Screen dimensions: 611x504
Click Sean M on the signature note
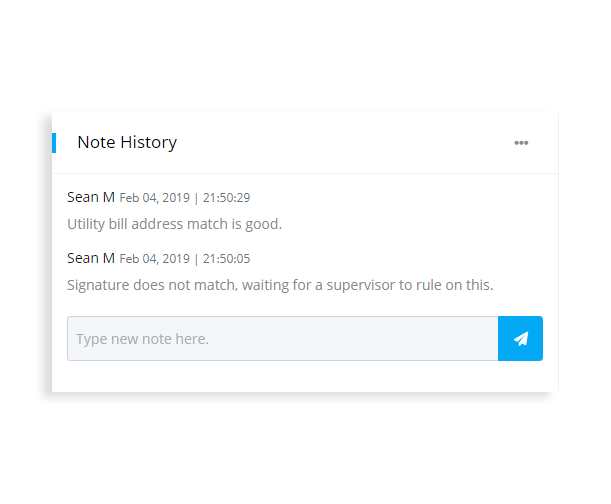point(91,258)
